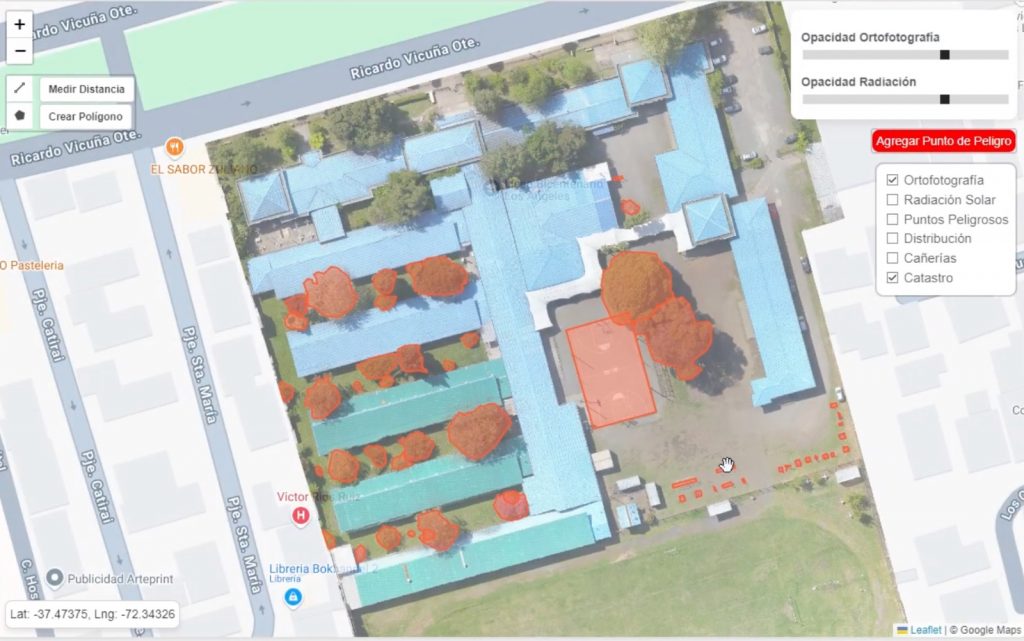The height and width of the screenshot is (641, 1024).
Task: Click El Sabor restaurant map marker
Action: click(x=175, y=146)
